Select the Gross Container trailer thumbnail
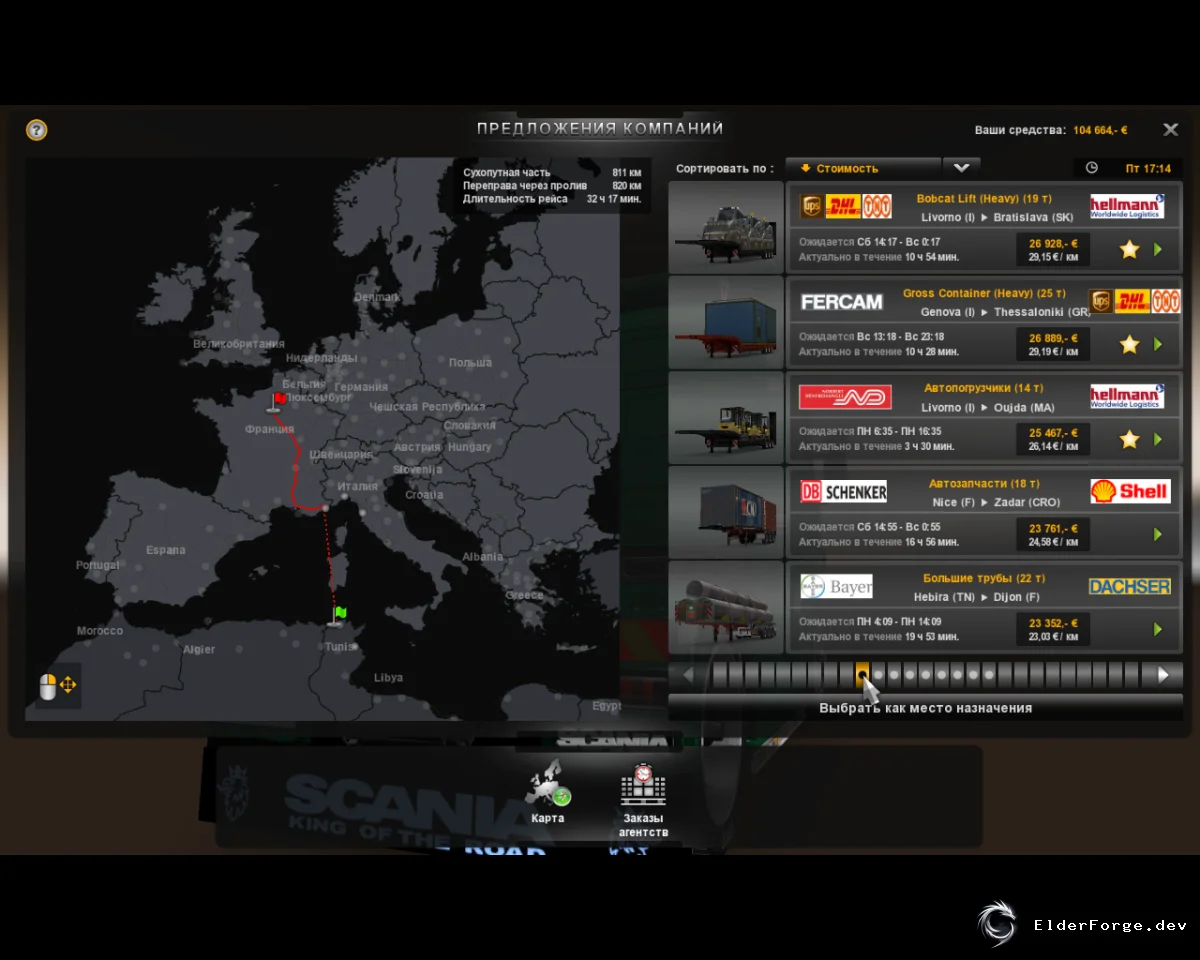 click(x=726, y=322)
